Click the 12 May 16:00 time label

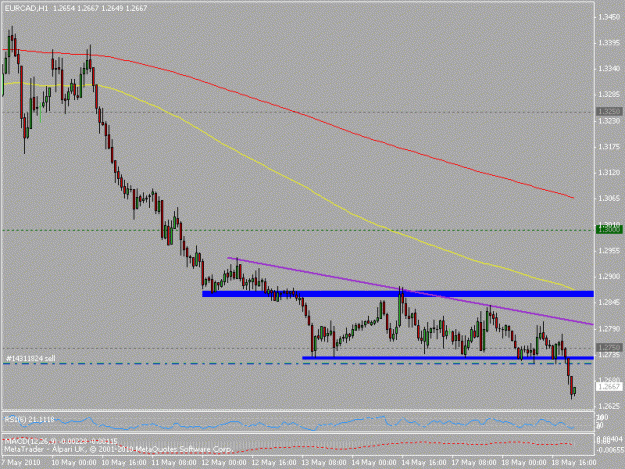(x=275, y=463)
